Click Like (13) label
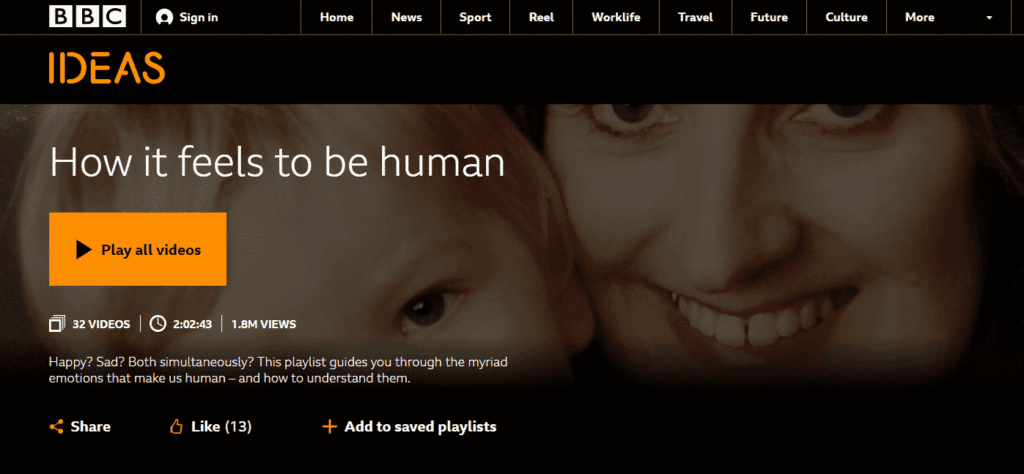Viewport: 1024px width, 474px height. (221, 427)
